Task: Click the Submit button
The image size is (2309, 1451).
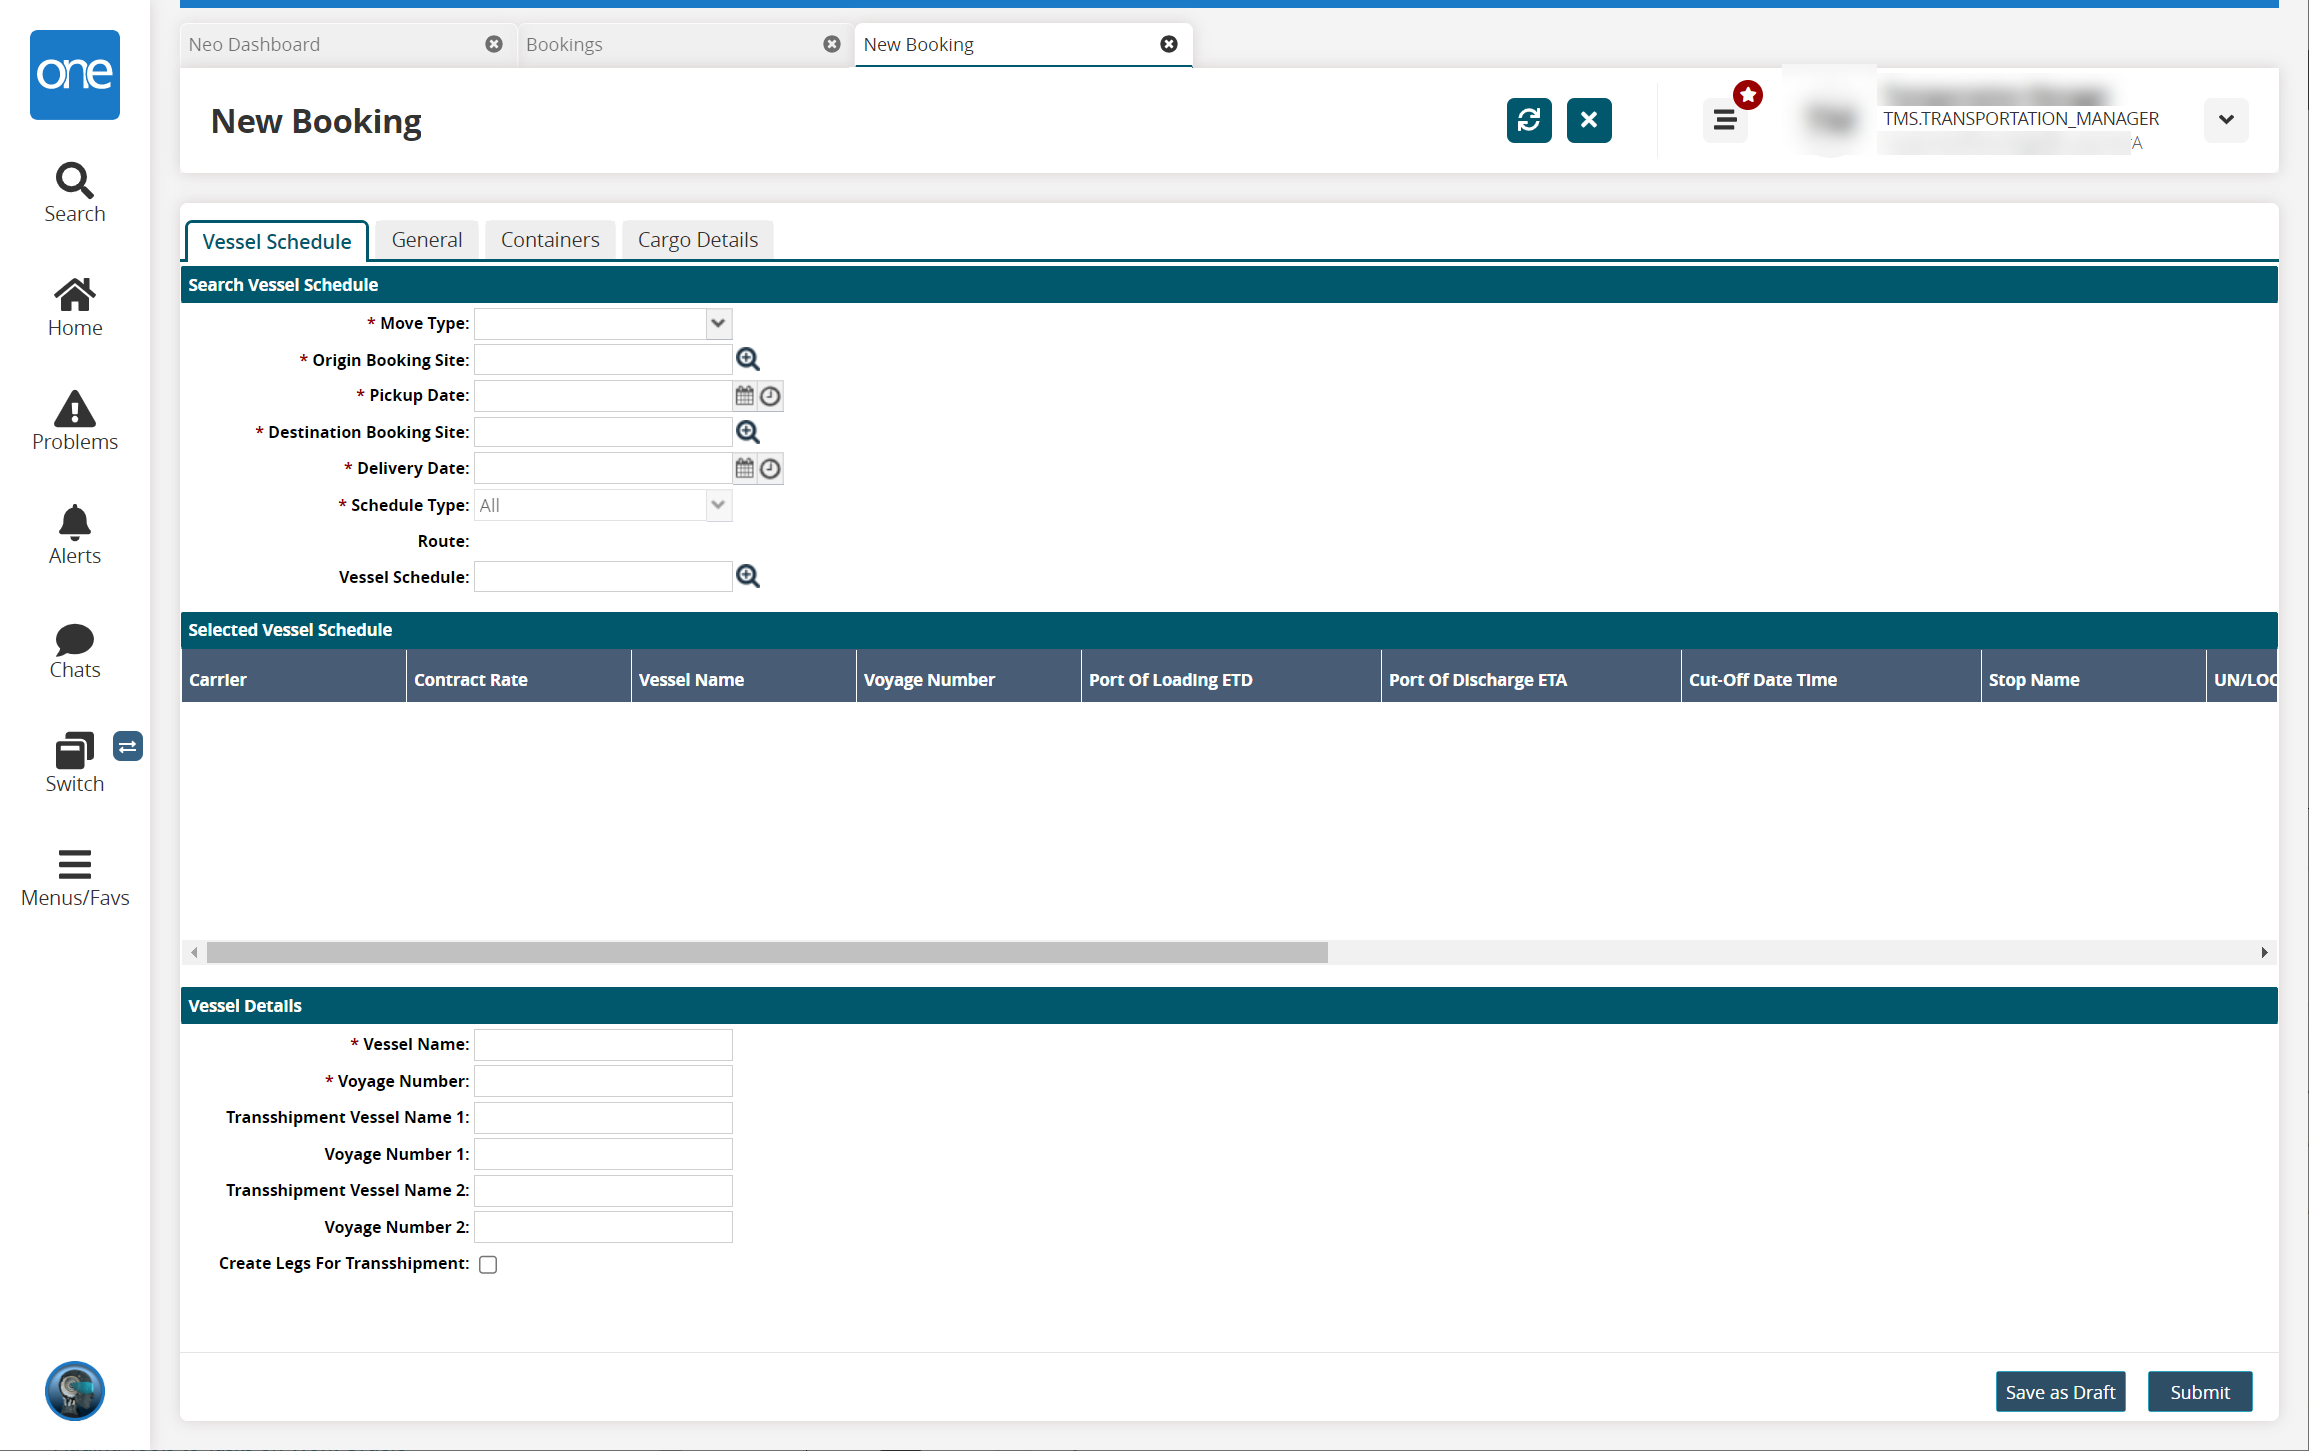Action: tap(2199, 1392)
